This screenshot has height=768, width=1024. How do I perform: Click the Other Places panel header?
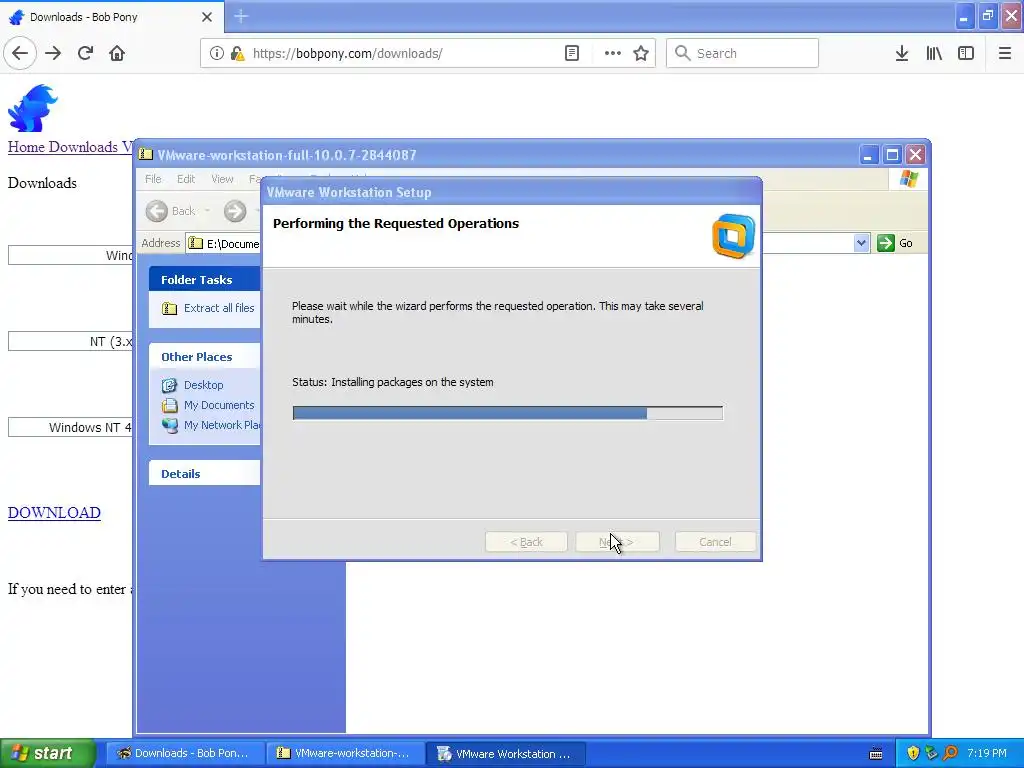tap(204, 357)
